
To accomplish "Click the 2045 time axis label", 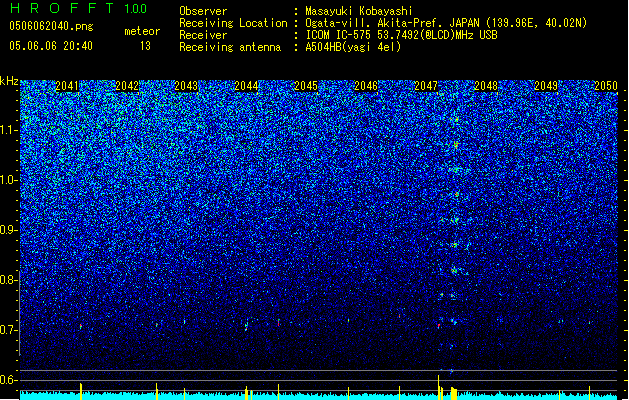I will click(x=306, y=86).
